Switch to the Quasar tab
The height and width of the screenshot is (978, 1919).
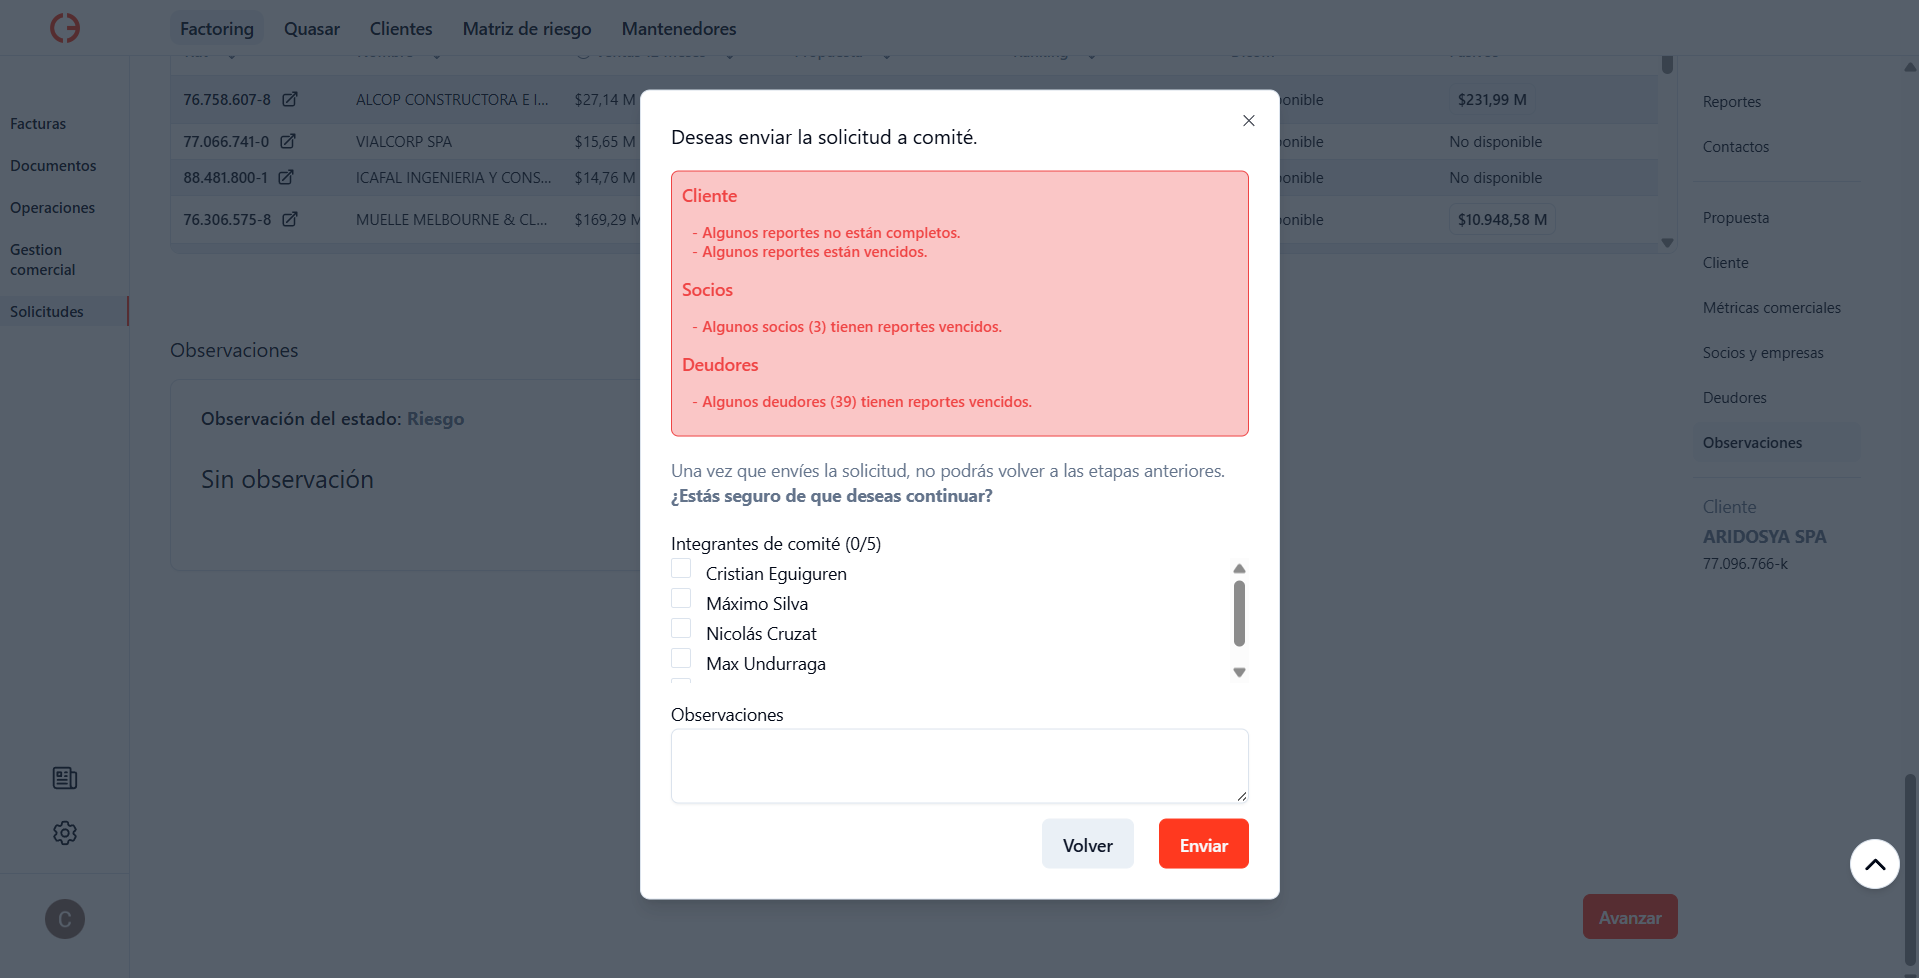(312, 29)
